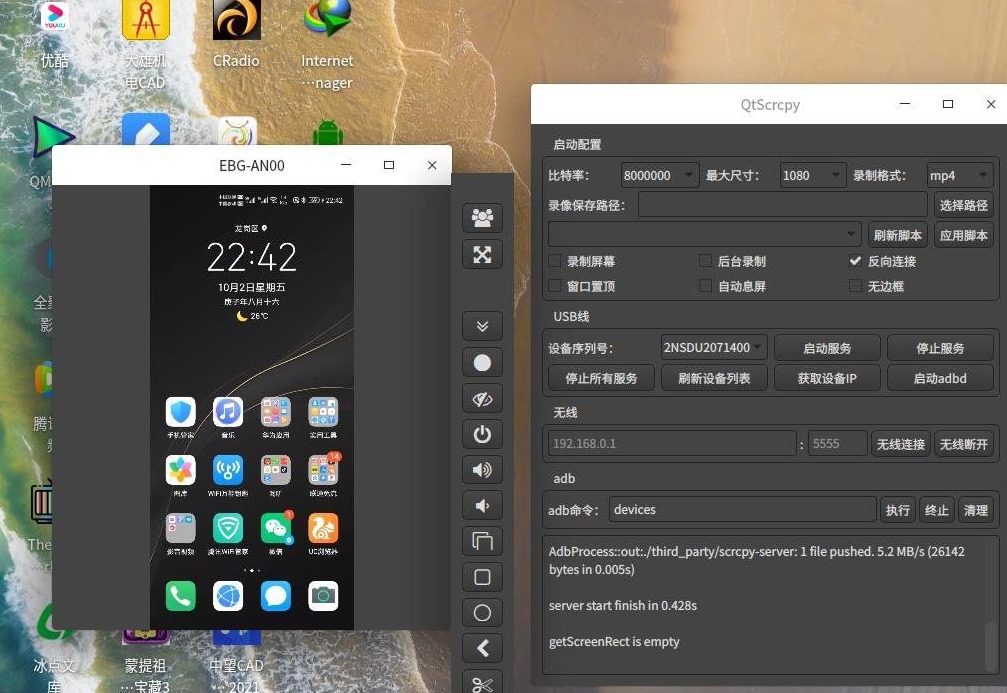Uncheck the 反向连接 checkbox
The height and width of the screenshot is (693, 1007).
click(855, 261)
